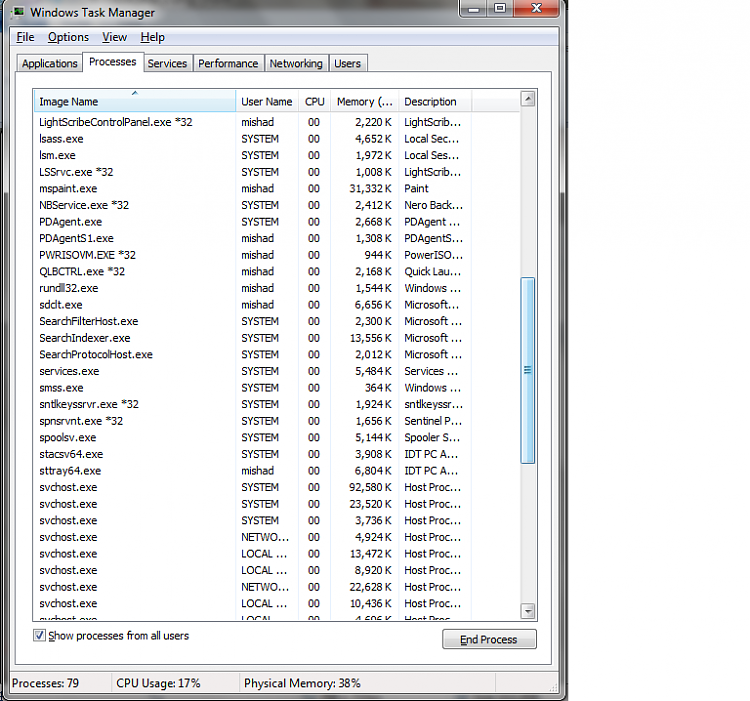Viewport: 750px width, 701px height.
Task: Click CPU Usage: 17% status entry
Action: 158,683
